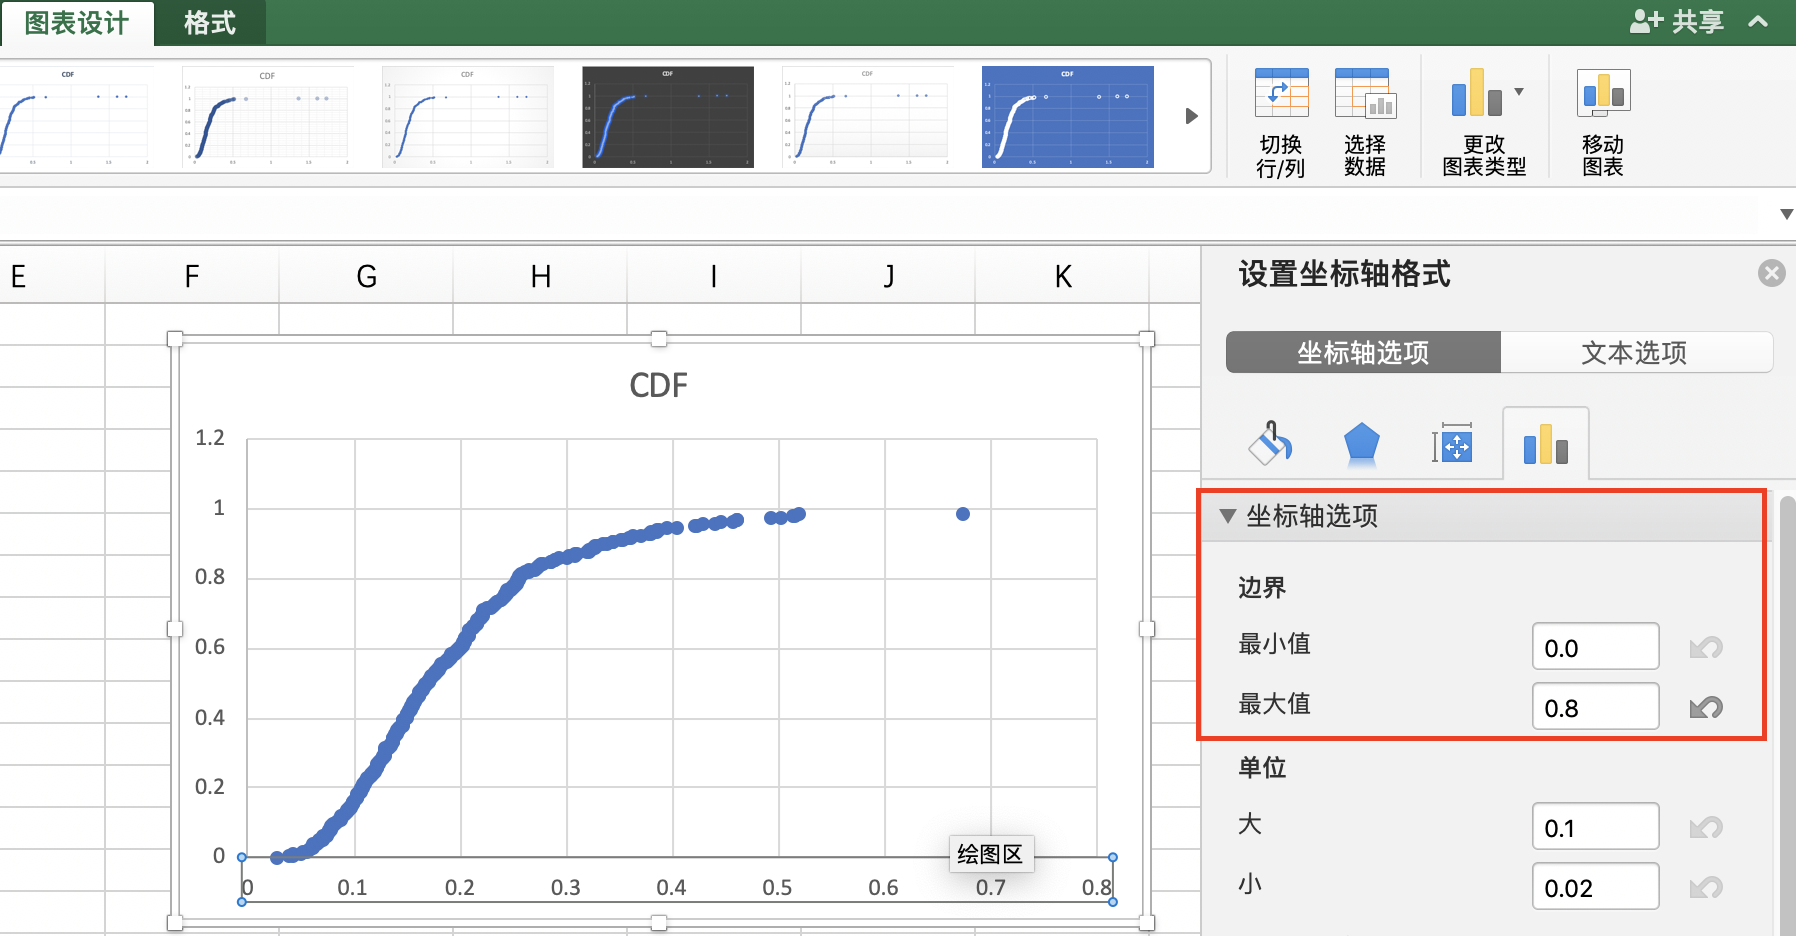Reset 最大值 using its undo arrow
The height and width of the screenshot is (936, 1796).
1707,706
